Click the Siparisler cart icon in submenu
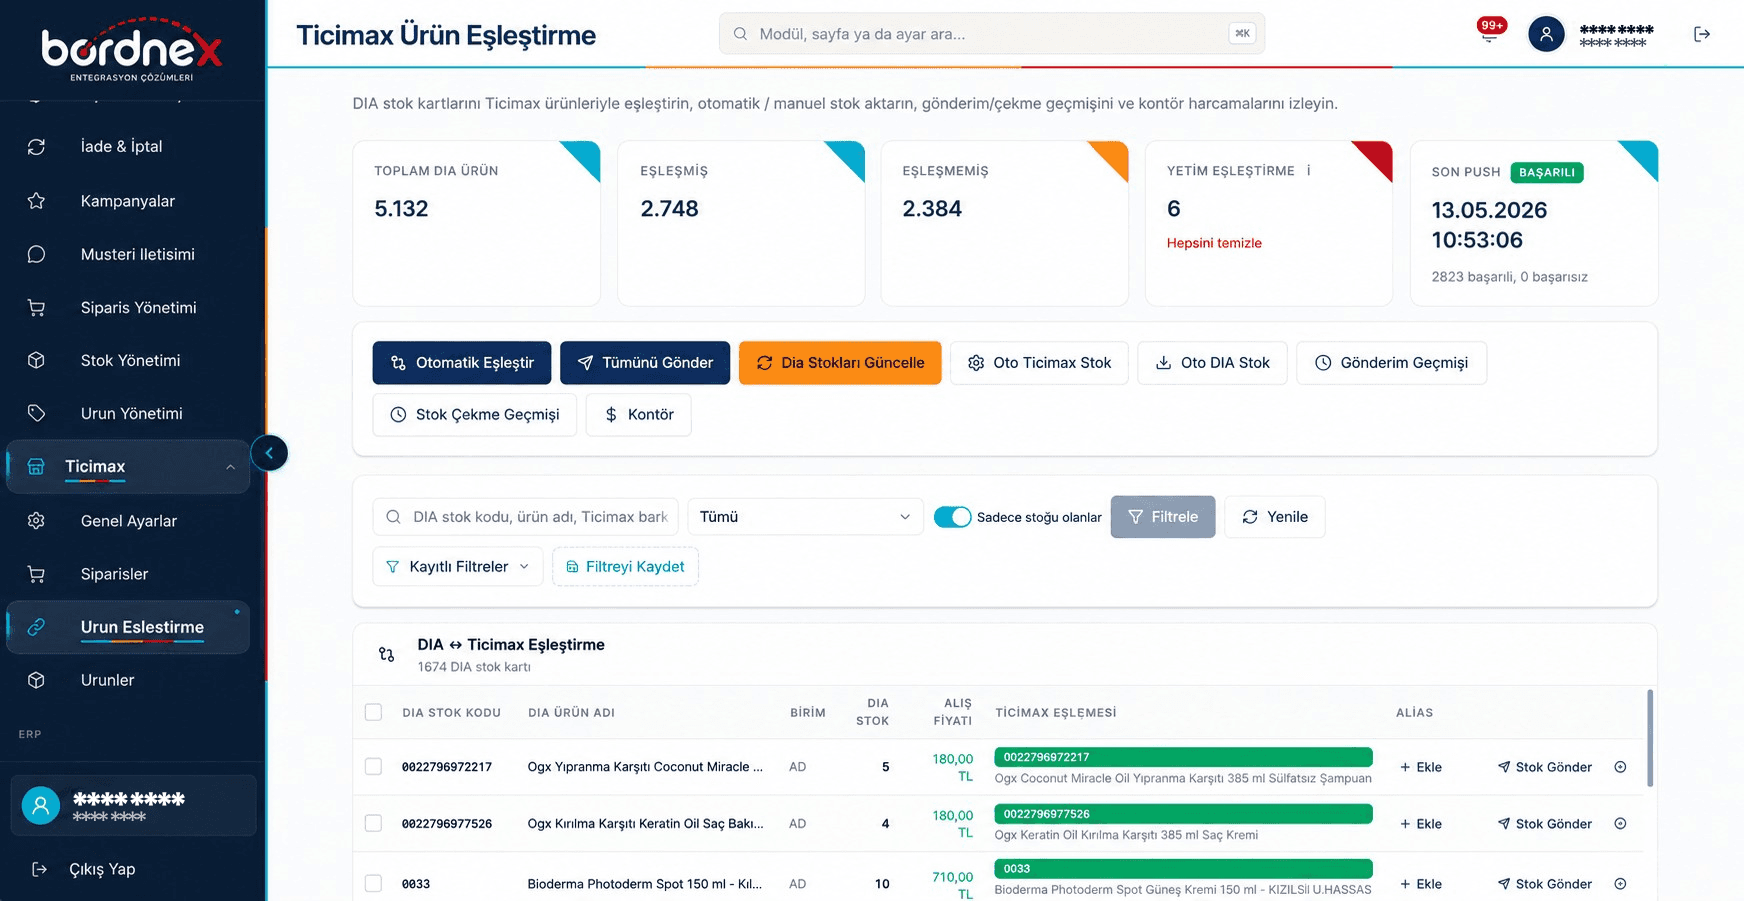This screenshot has height=901, width=1744. pyautogui.click(x=36, y=574)
